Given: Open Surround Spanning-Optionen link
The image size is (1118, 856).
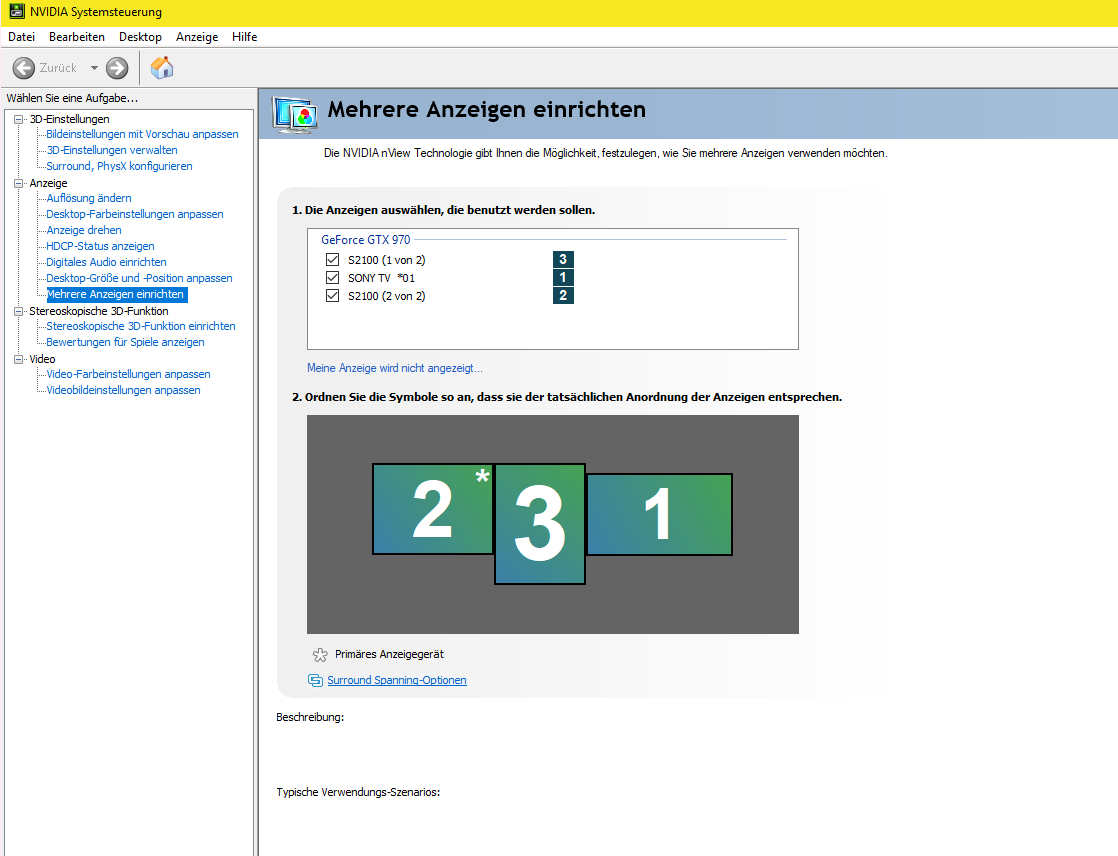Looking at the screenshot, I should coord(397,680).
